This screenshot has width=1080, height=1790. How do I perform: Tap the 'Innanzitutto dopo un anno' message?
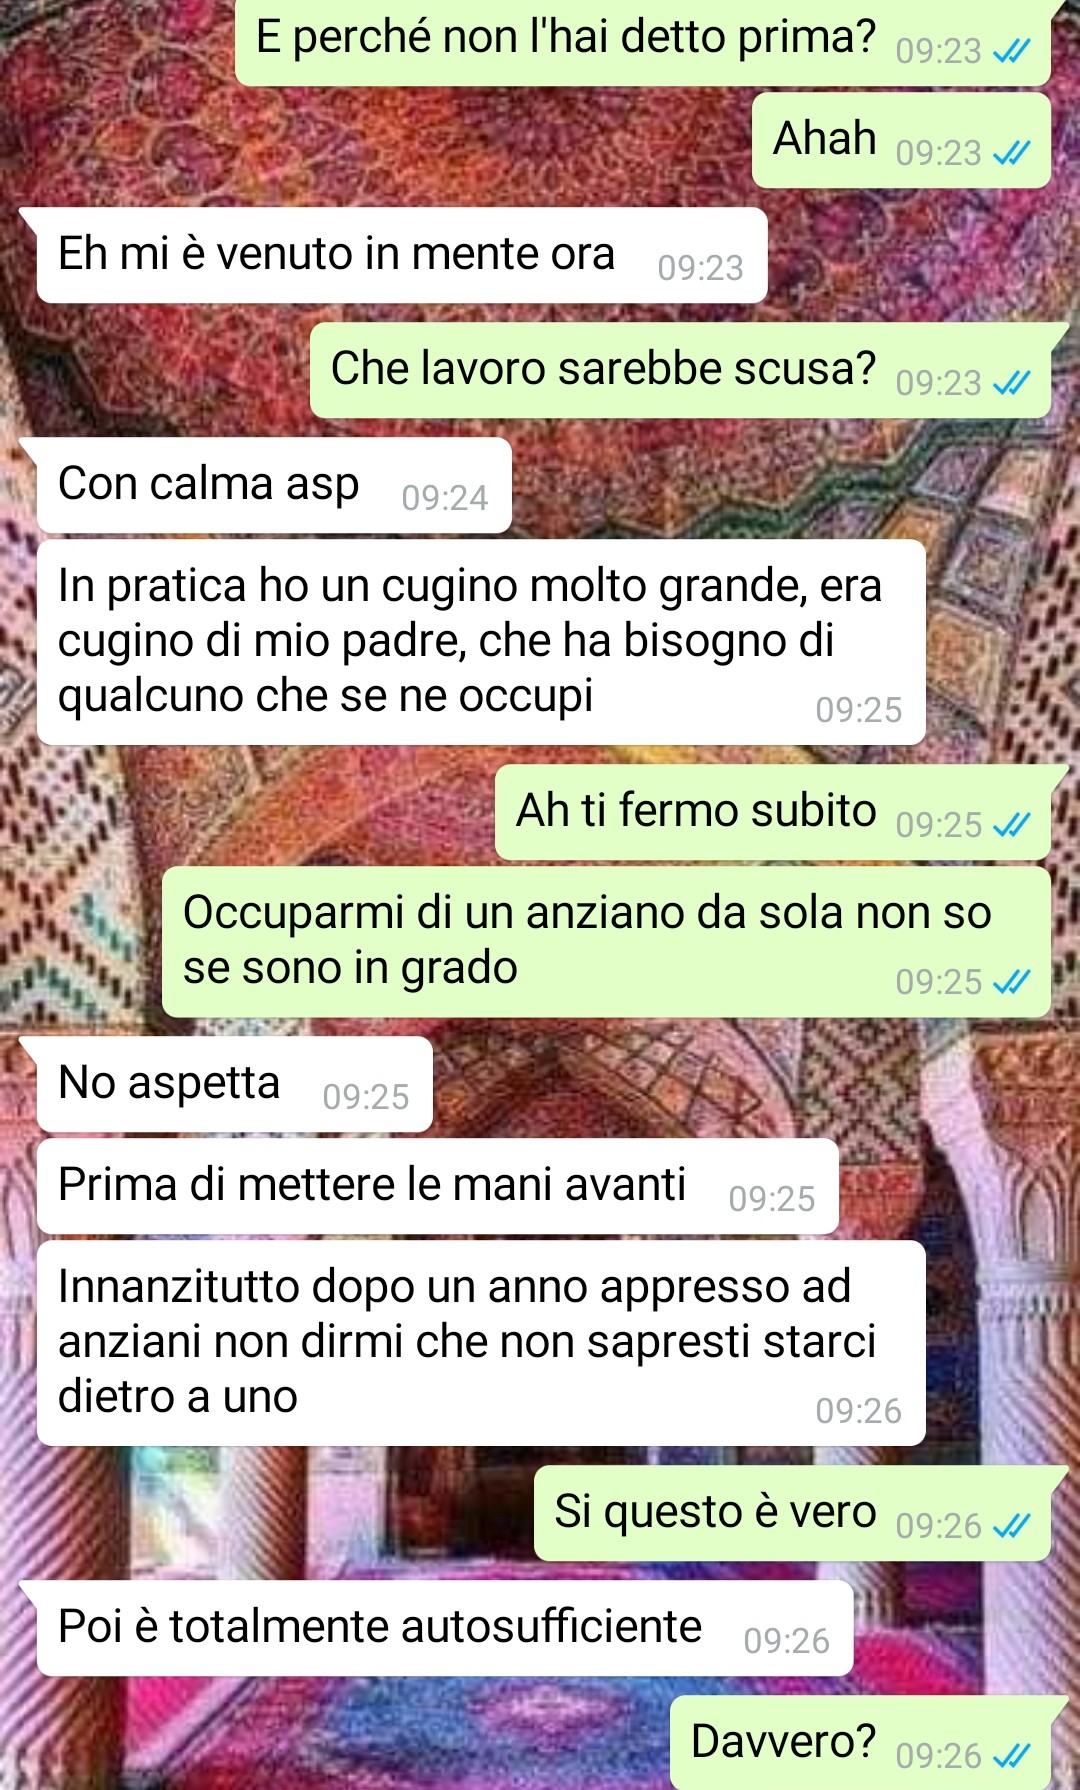click(x=481, y=1343)
